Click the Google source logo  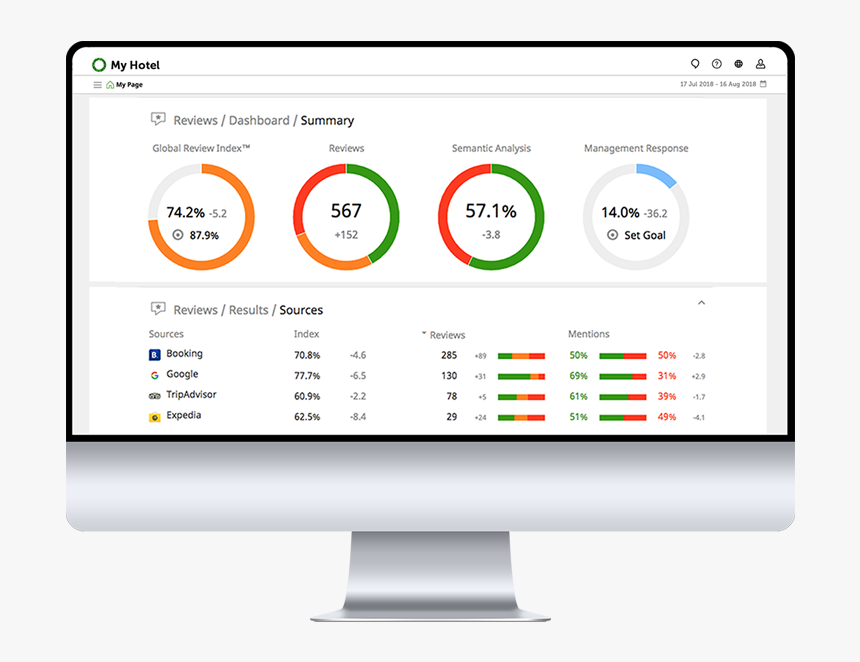155,375
